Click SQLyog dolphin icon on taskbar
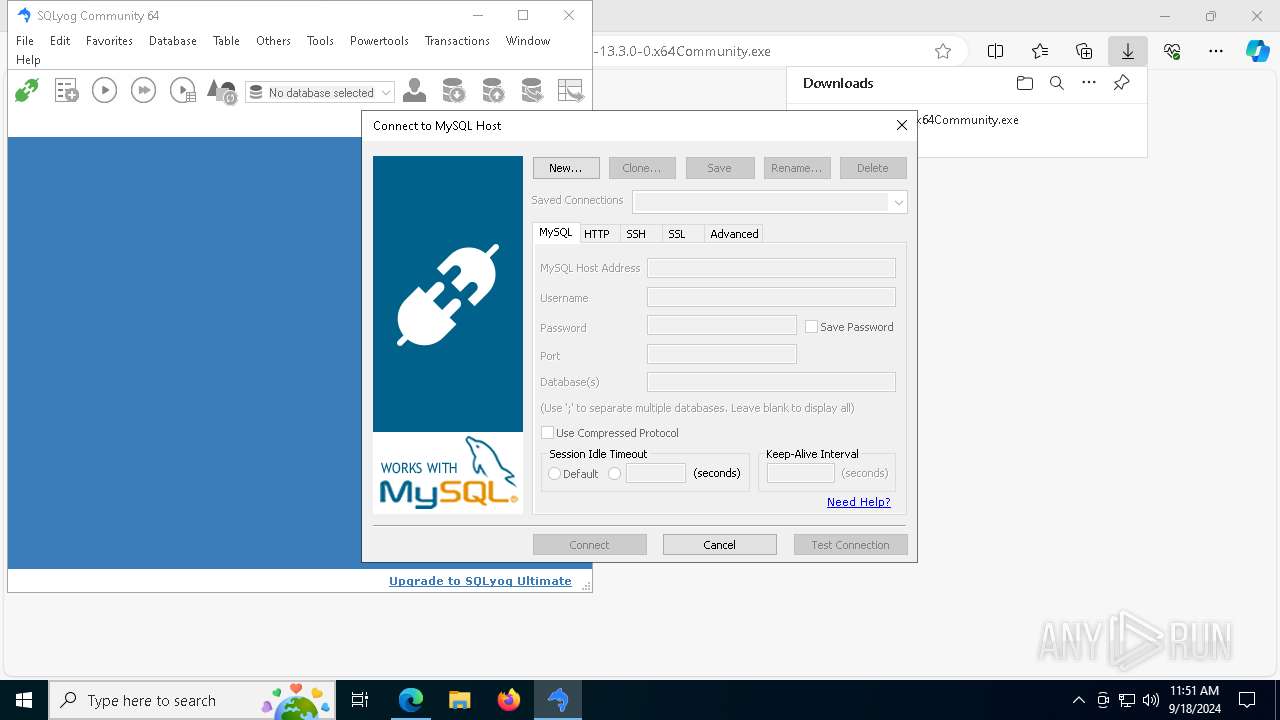Screen dimensions: 1280x720 pos(558,700)
